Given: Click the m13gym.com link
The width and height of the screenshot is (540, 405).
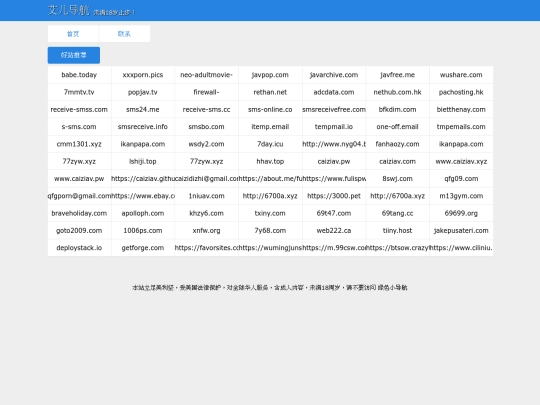Looking at the screenshot, I should [461, 196].
